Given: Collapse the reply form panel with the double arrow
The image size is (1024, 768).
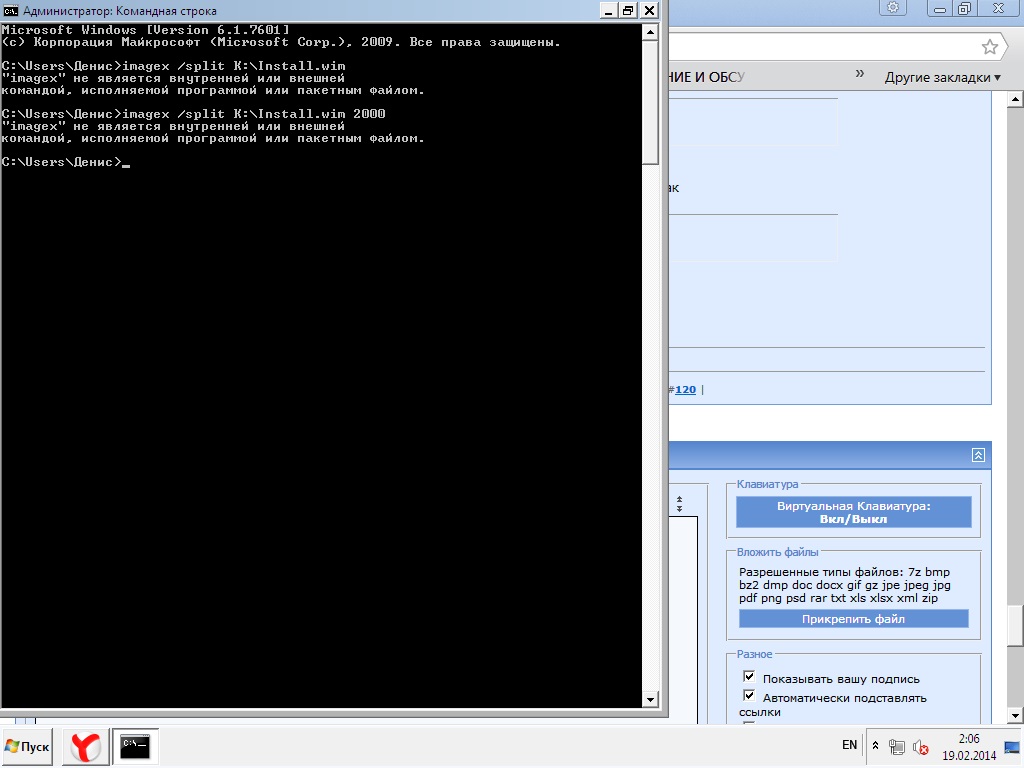Looking at the screenshot, I should coord(978,455).
